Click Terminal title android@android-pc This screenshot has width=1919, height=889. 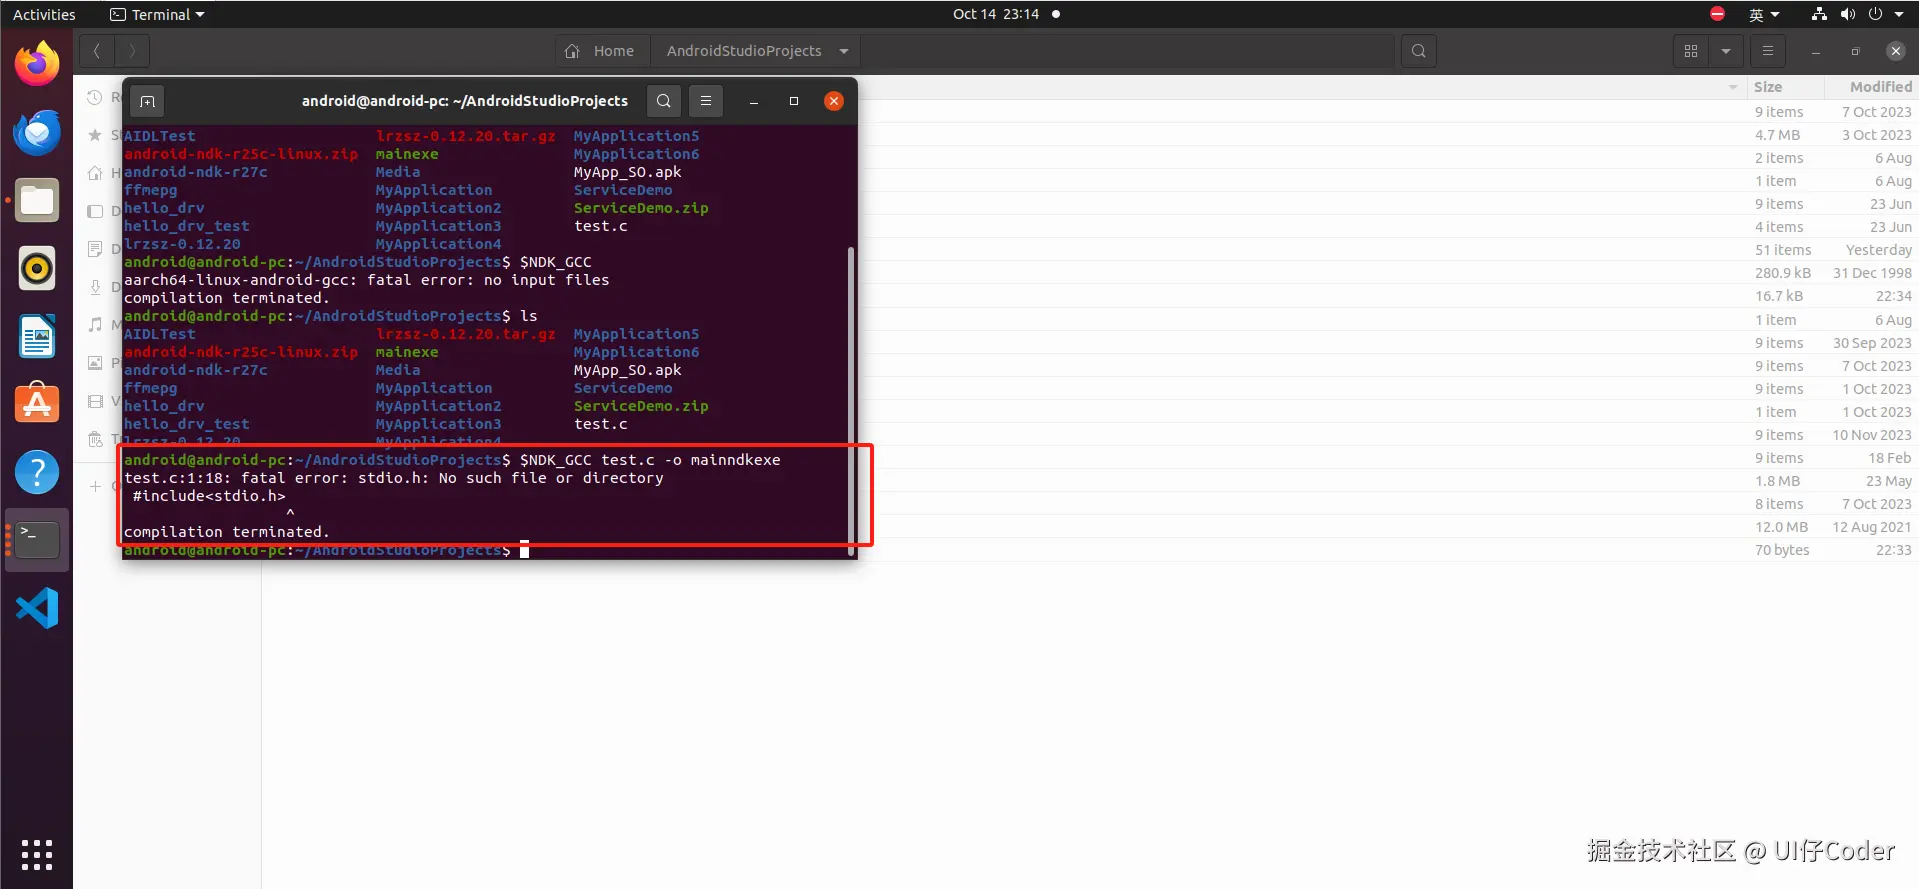465,101
